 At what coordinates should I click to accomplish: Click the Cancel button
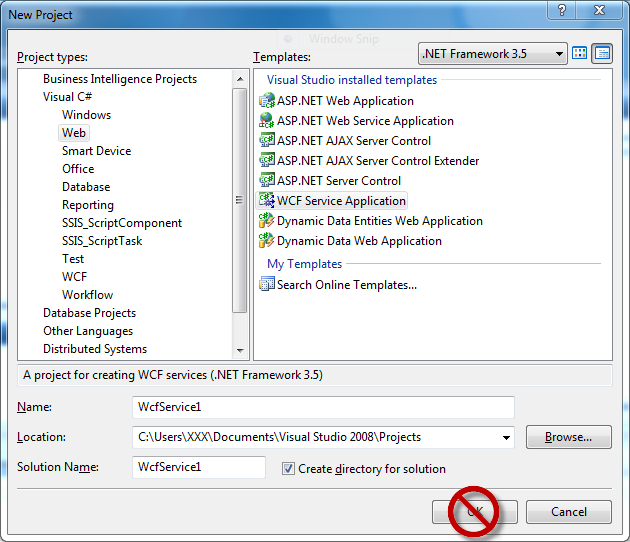click(x=569, y=511)
